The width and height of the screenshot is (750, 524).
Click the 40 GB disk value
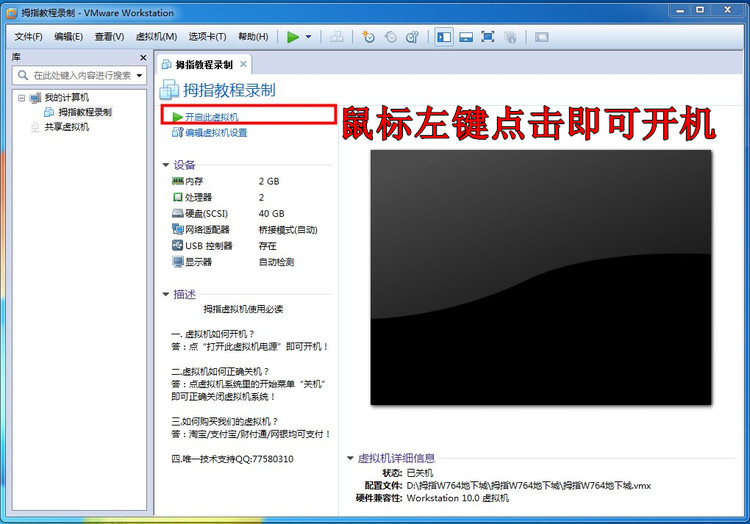click(x=271, y=214)
